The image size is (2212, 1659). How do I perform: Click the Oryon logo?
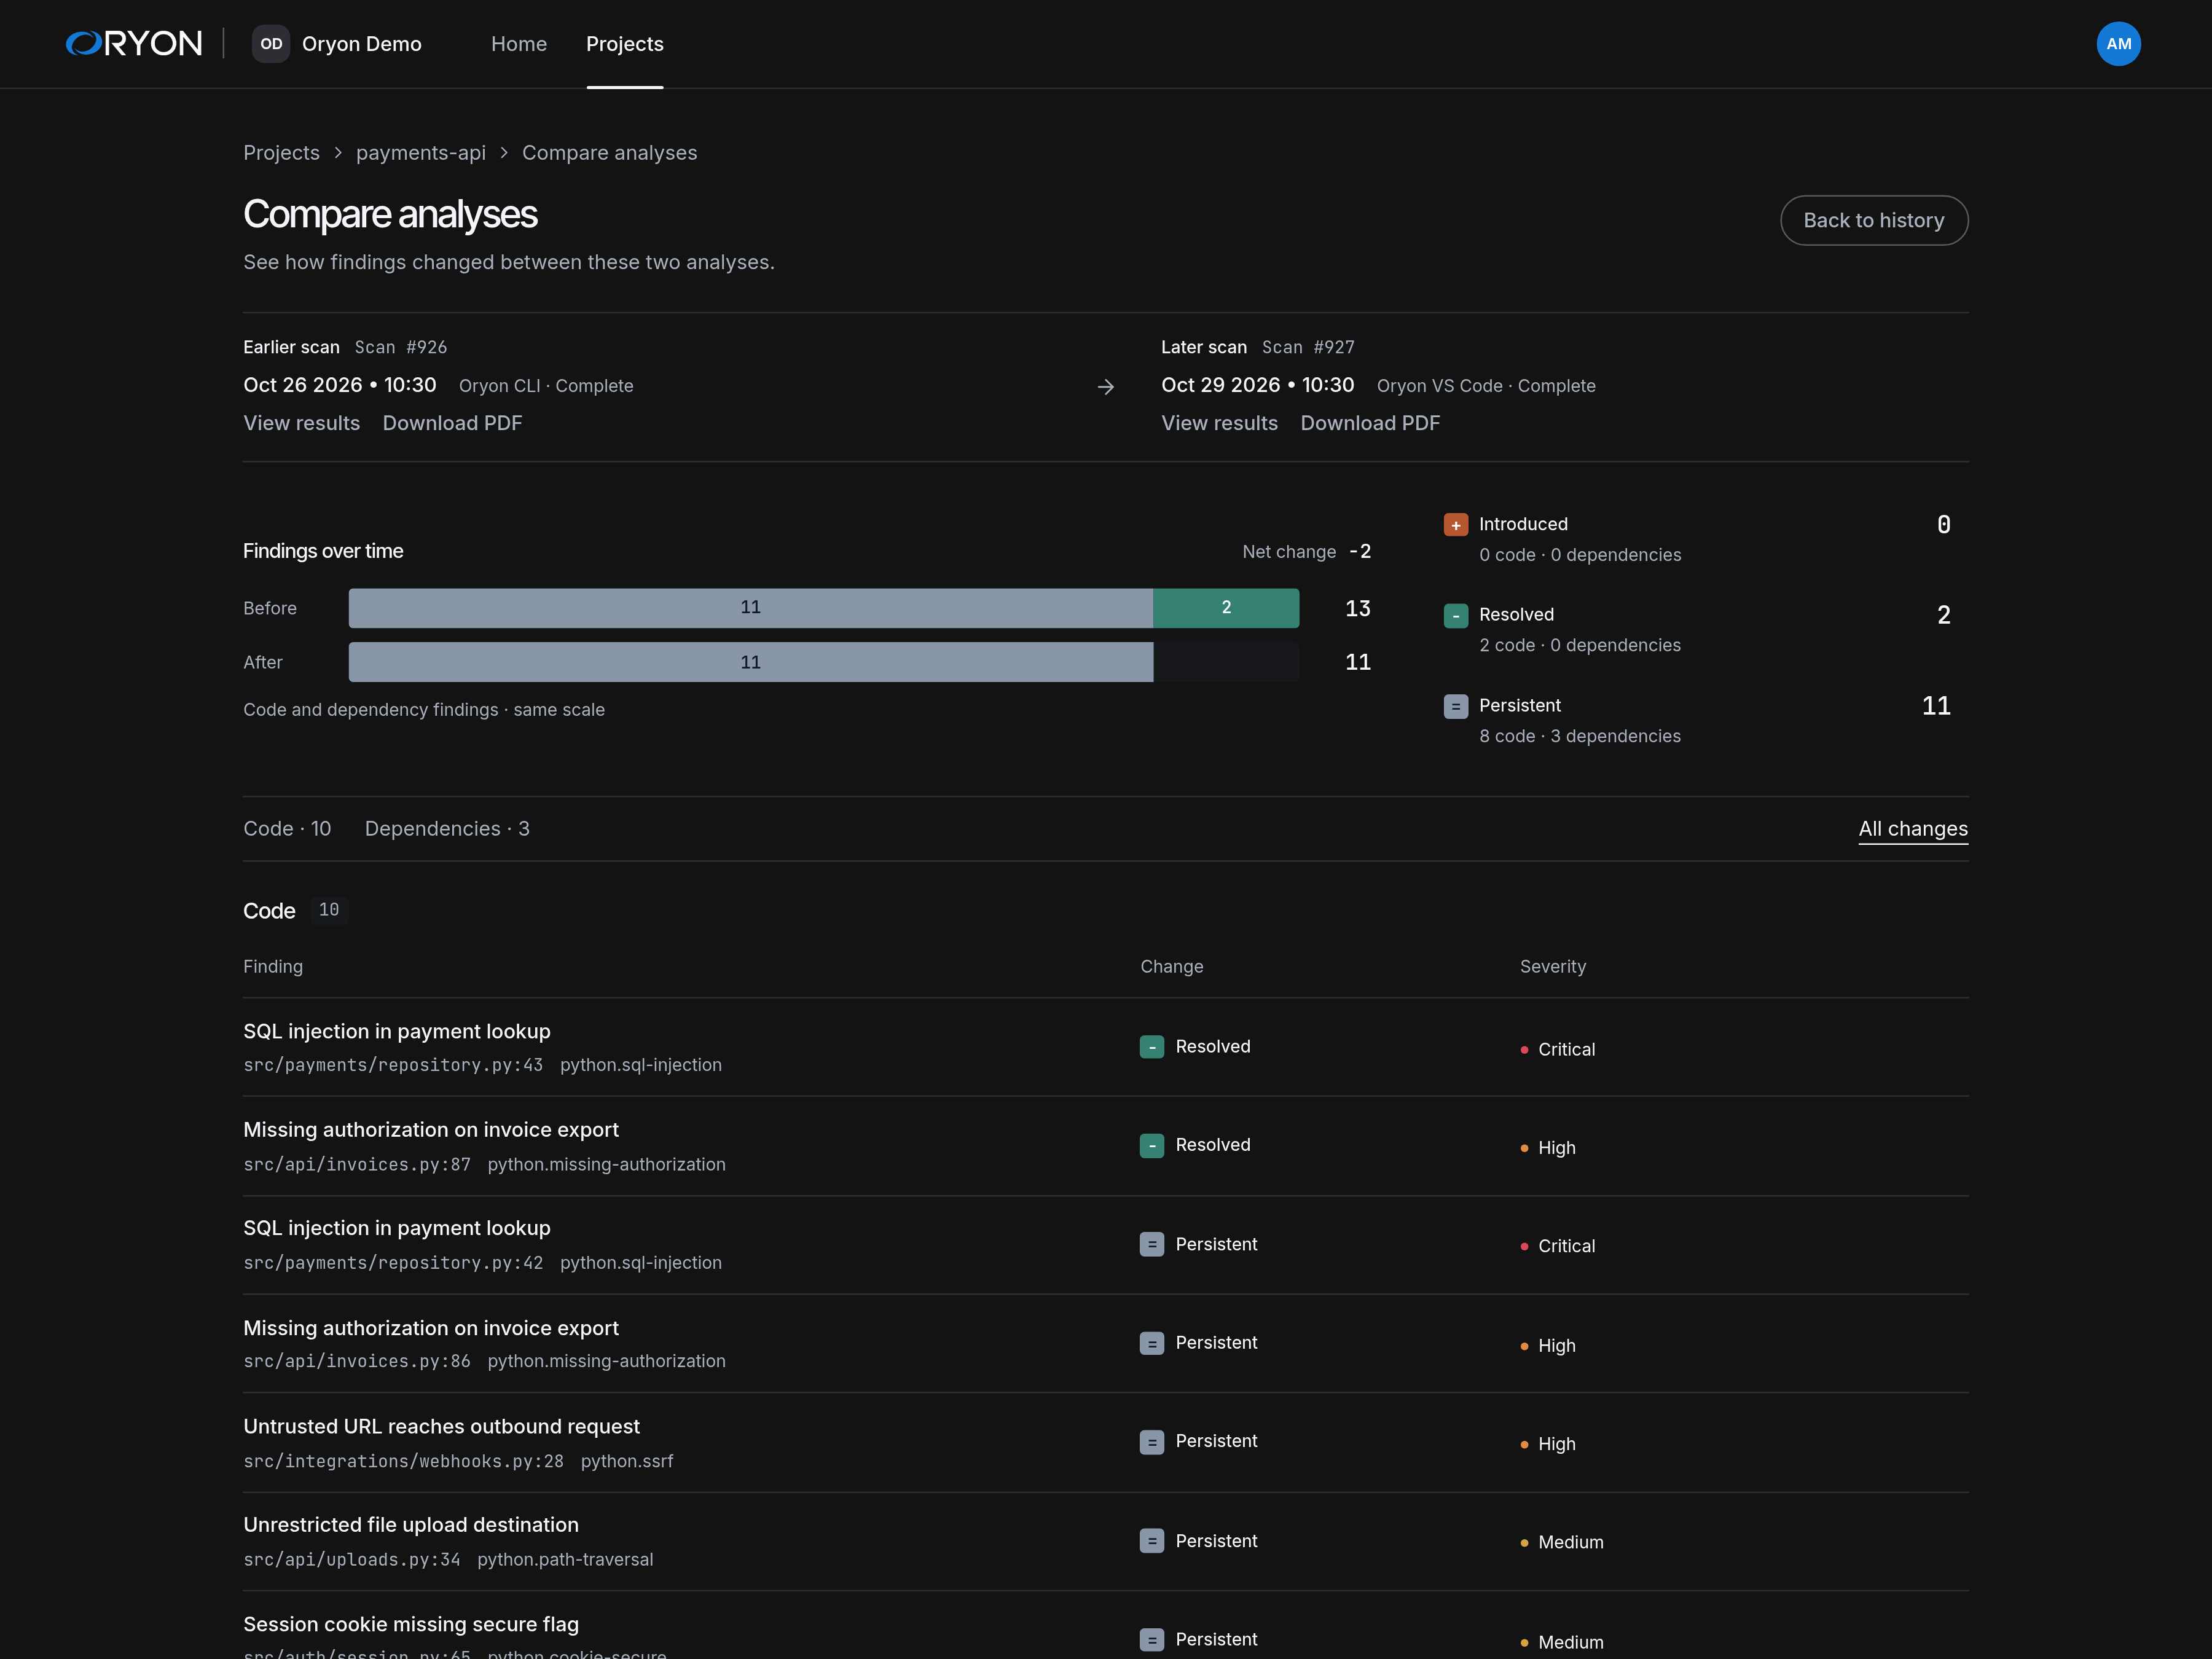[134, 44]
